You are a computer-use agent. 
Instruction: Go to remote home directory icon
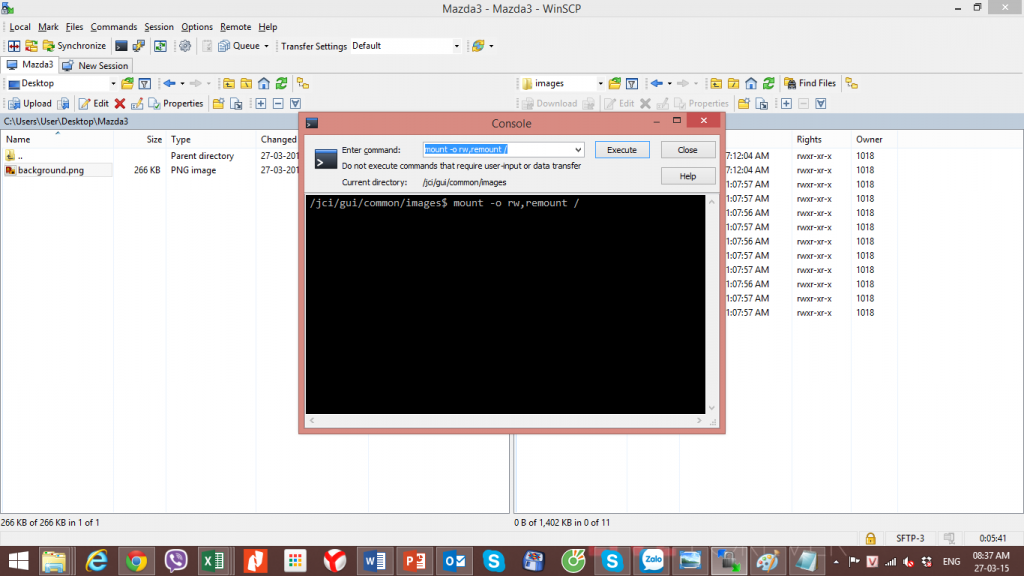click(751, 84)
